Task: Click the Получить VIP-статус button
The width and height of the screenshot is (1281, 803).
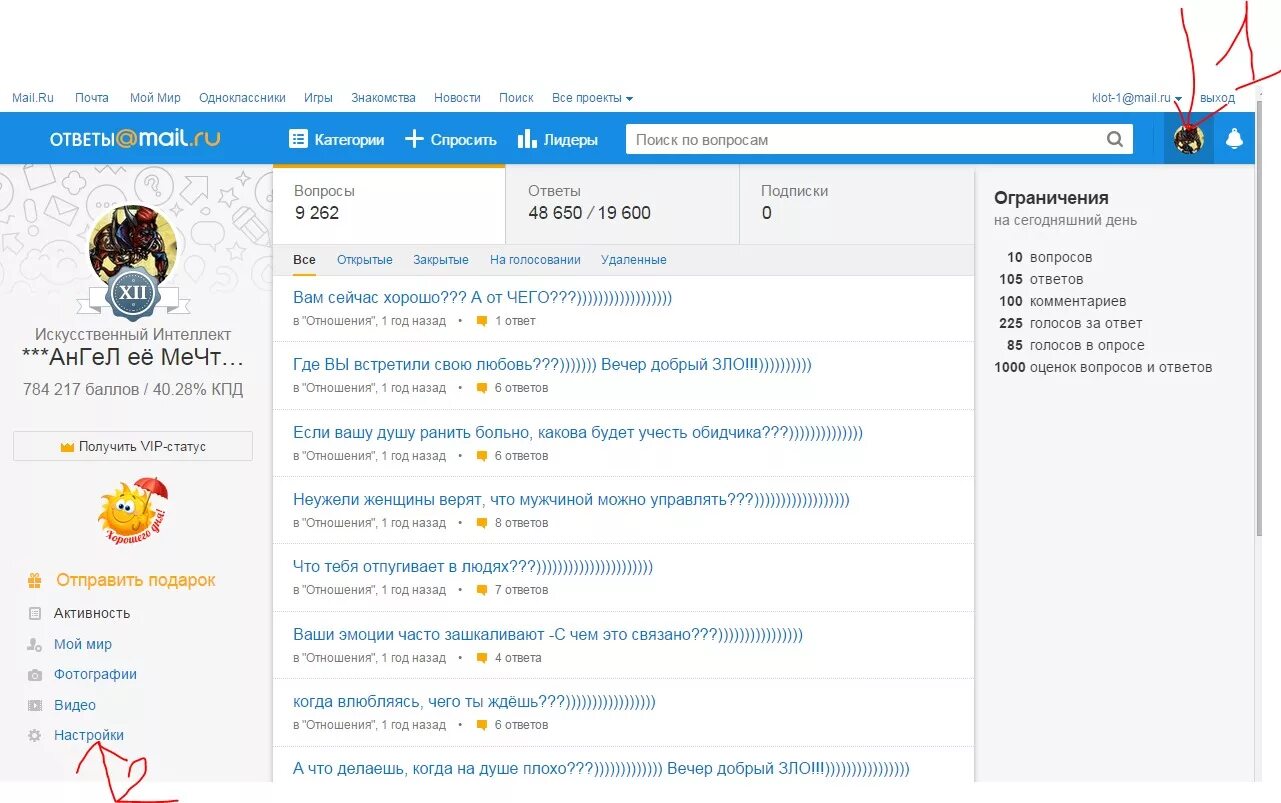Action: click(x=133, y=446)
